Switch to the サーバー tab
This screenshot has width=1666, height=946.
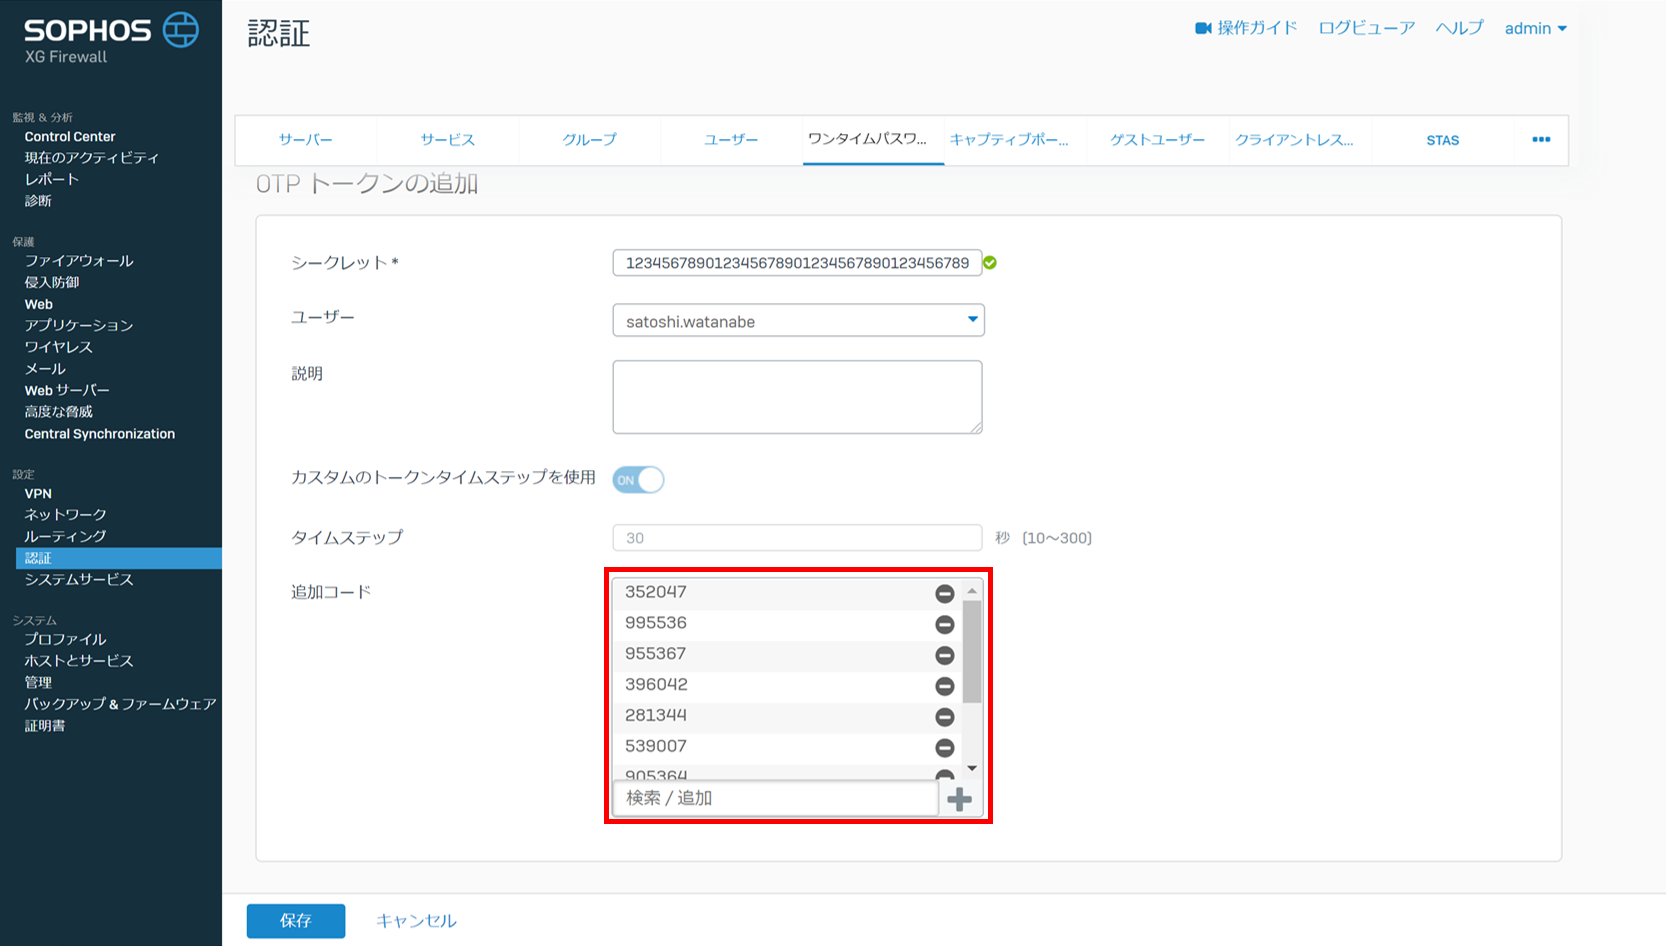(305, 140)
